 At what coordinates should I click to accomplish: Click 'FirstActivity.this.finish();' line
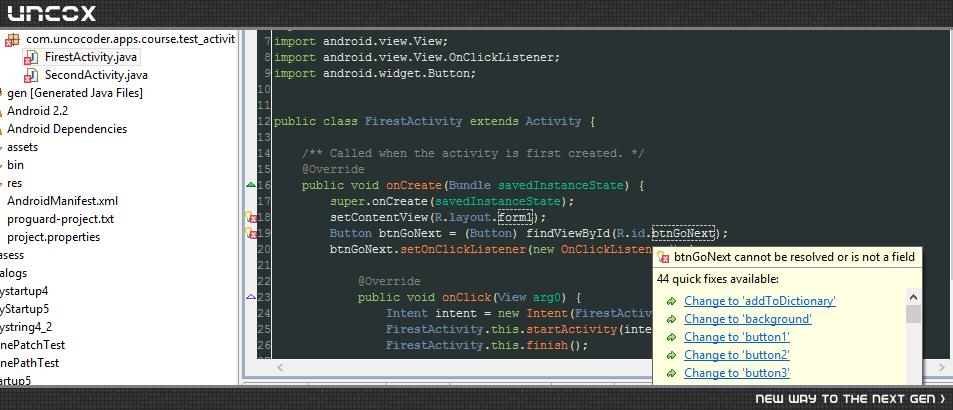pyautogui.click(x=487, y=346)
